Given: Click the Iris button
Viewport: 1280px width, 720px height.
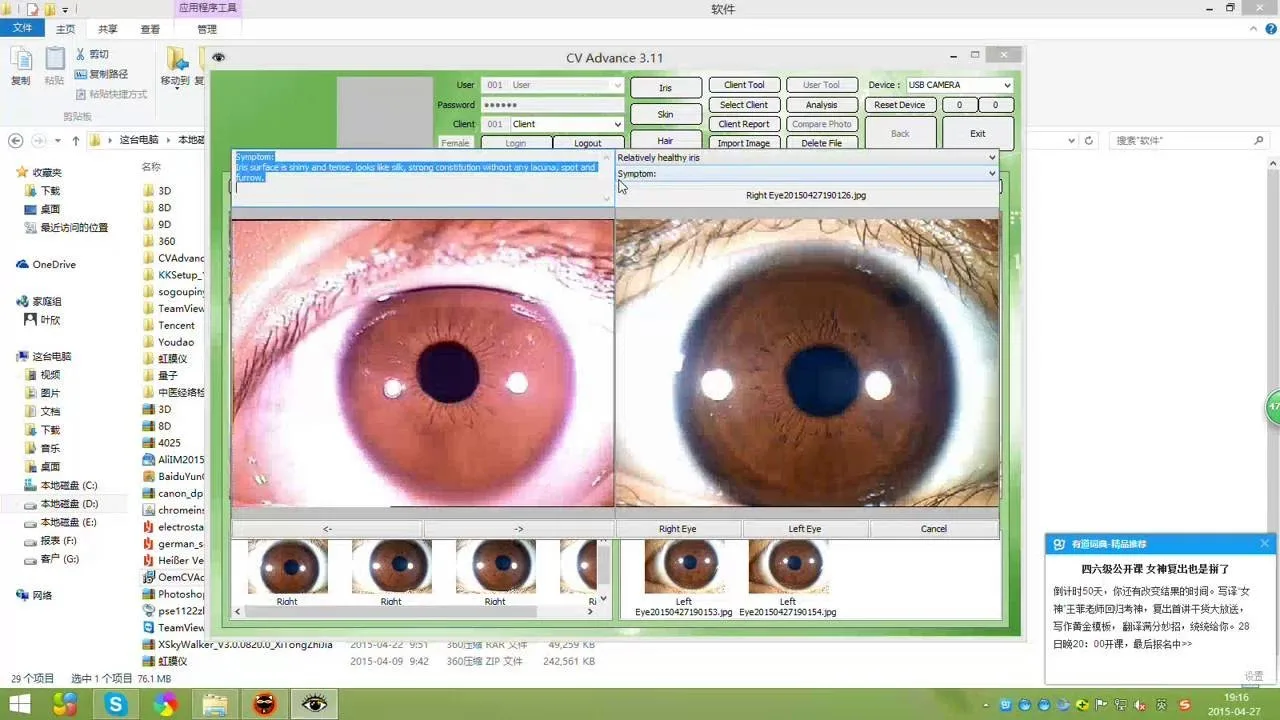Looking at the screenshot, I should pos(666,88).
